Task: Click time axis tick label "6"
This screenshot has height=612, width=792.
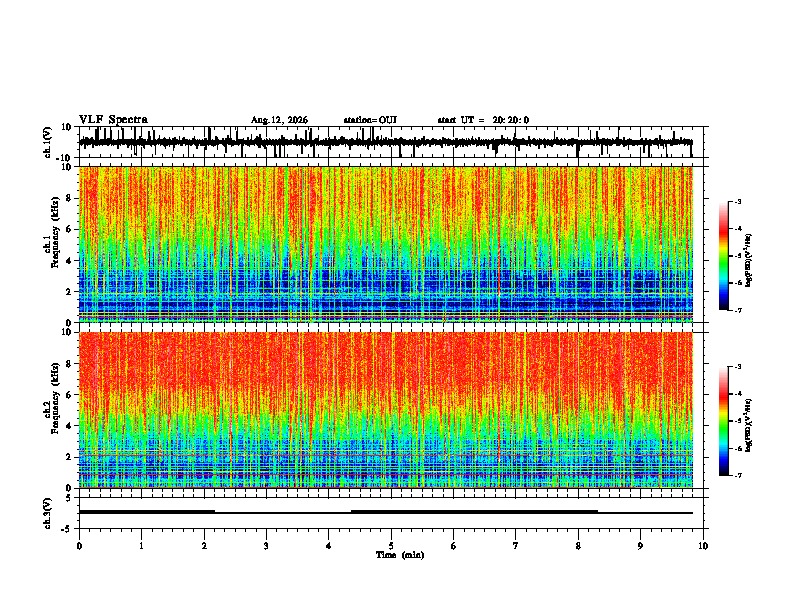Action: pos(454,546)
